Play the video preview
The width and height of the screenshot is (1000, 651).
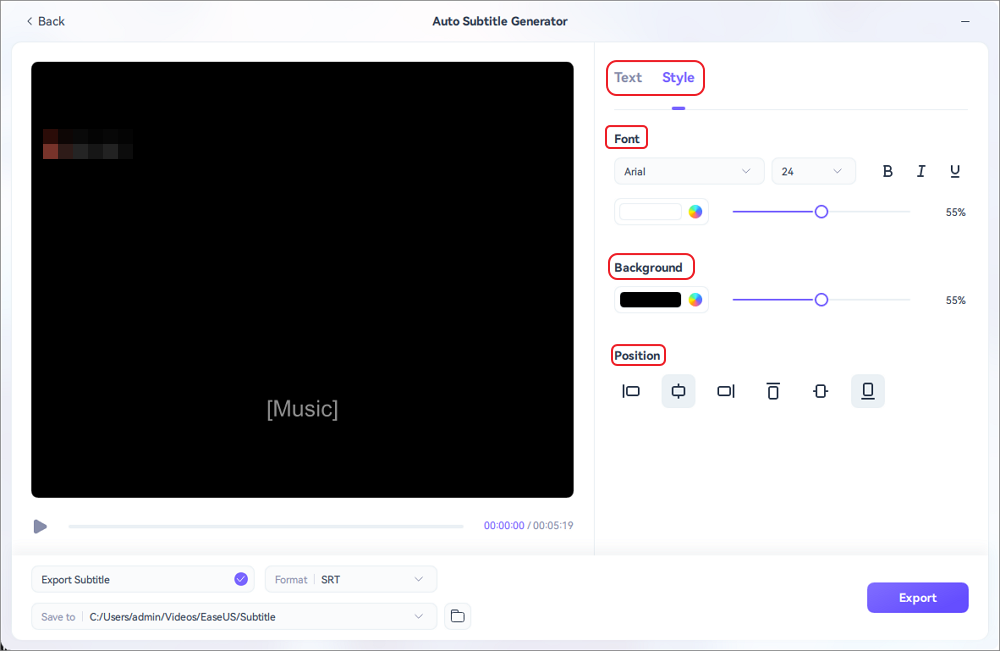coord(40,526)
